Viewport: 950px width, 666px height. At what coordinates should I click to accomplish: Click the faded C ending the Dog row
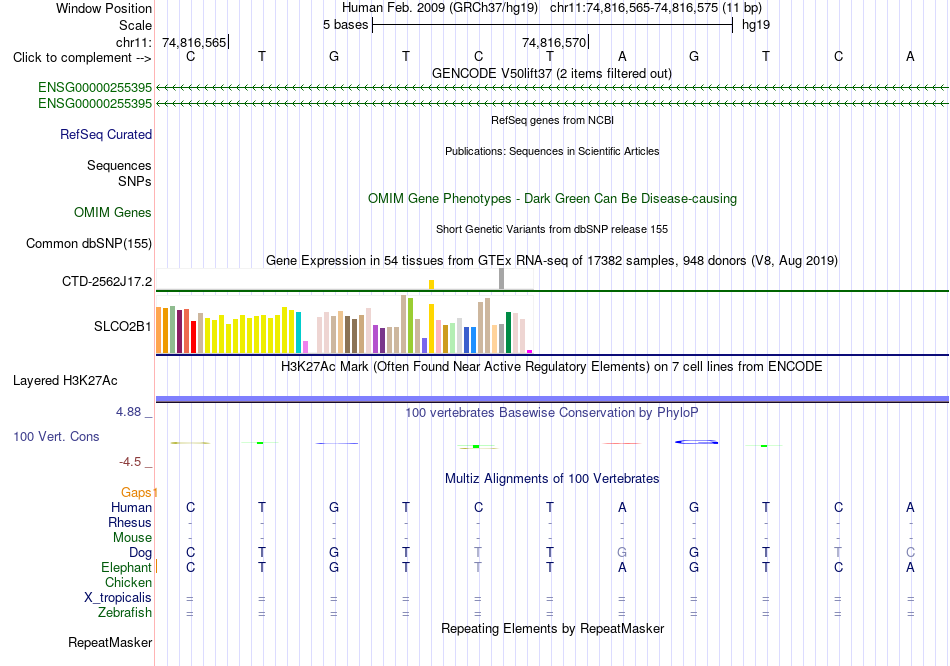click(x=910, y=553)
